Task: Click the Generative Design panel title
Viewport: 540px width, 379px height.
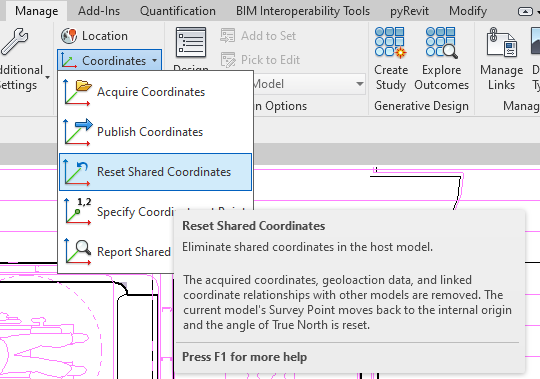Action: [x=421, y=106]
